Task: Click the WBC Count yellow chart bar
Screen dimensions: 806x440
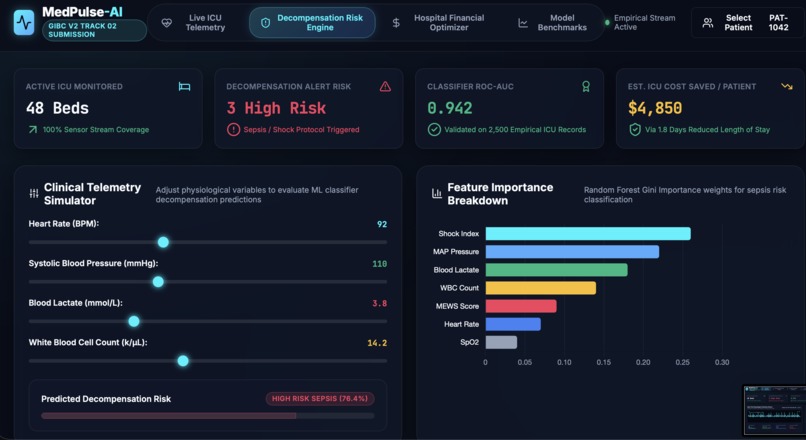Action: pos(541,288)
